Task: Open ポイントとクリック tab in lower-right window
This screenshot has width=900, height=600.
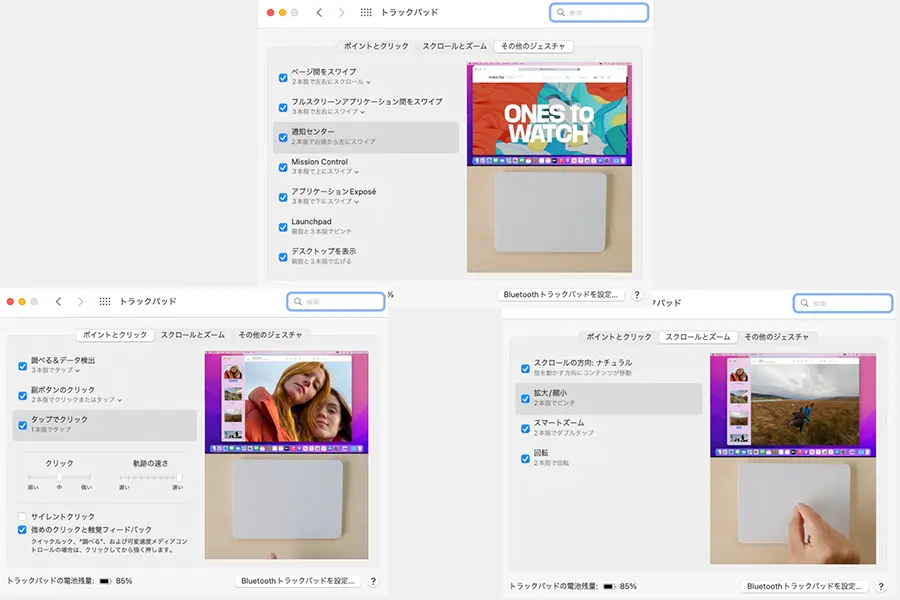Action: click(x=619, y=337)
